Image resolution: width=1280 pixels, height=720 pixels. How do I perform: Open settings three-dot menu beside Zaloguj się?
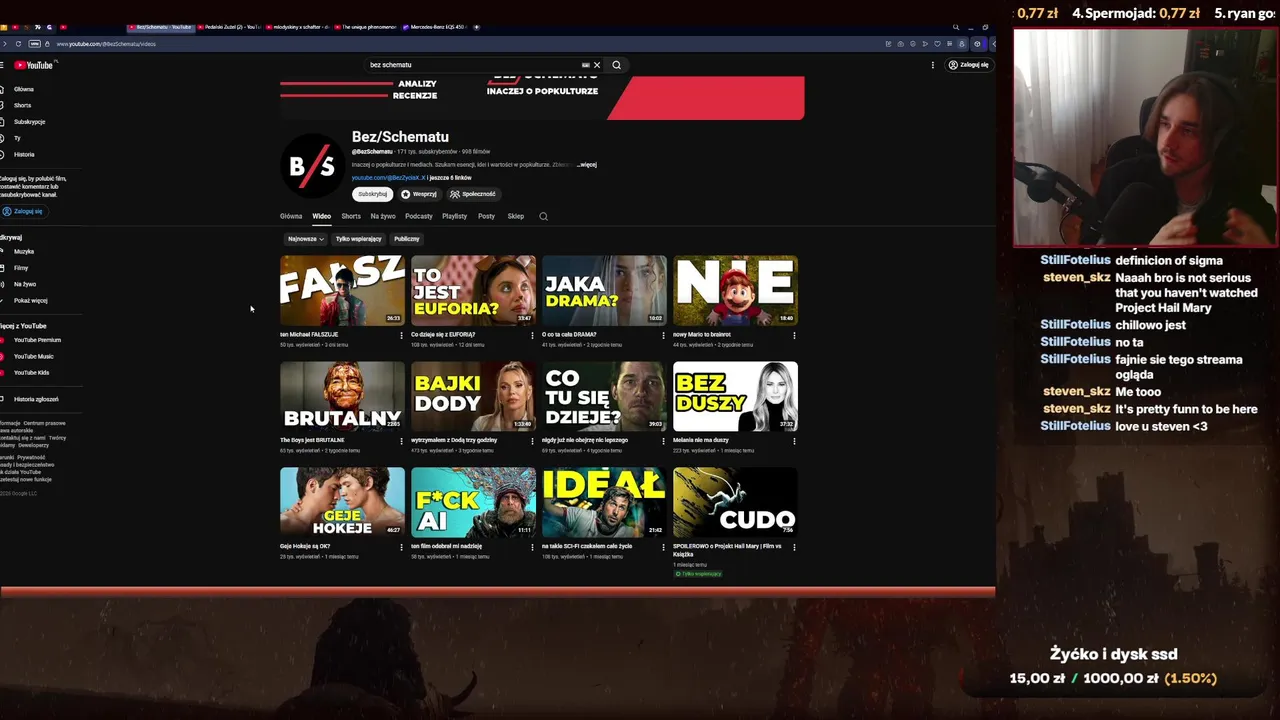click(x=933, y=65)
